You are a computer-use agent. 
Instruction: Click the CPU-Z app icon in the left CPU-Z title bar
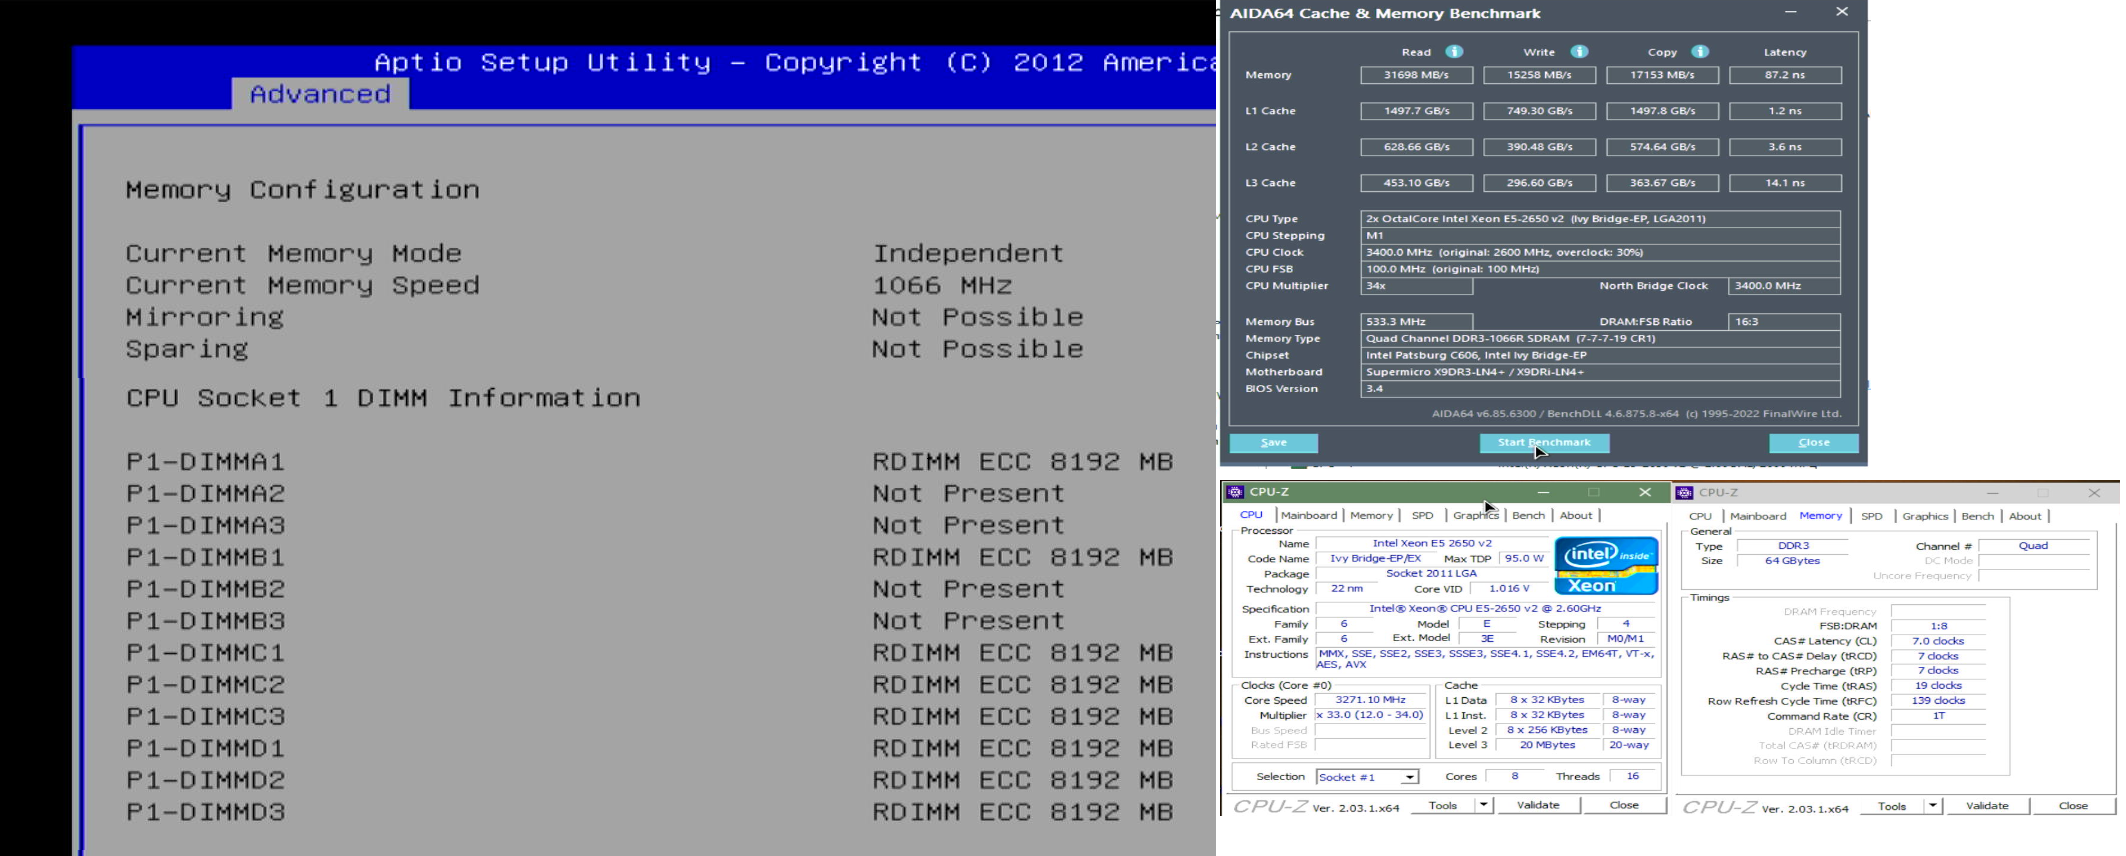[1236, 492]
